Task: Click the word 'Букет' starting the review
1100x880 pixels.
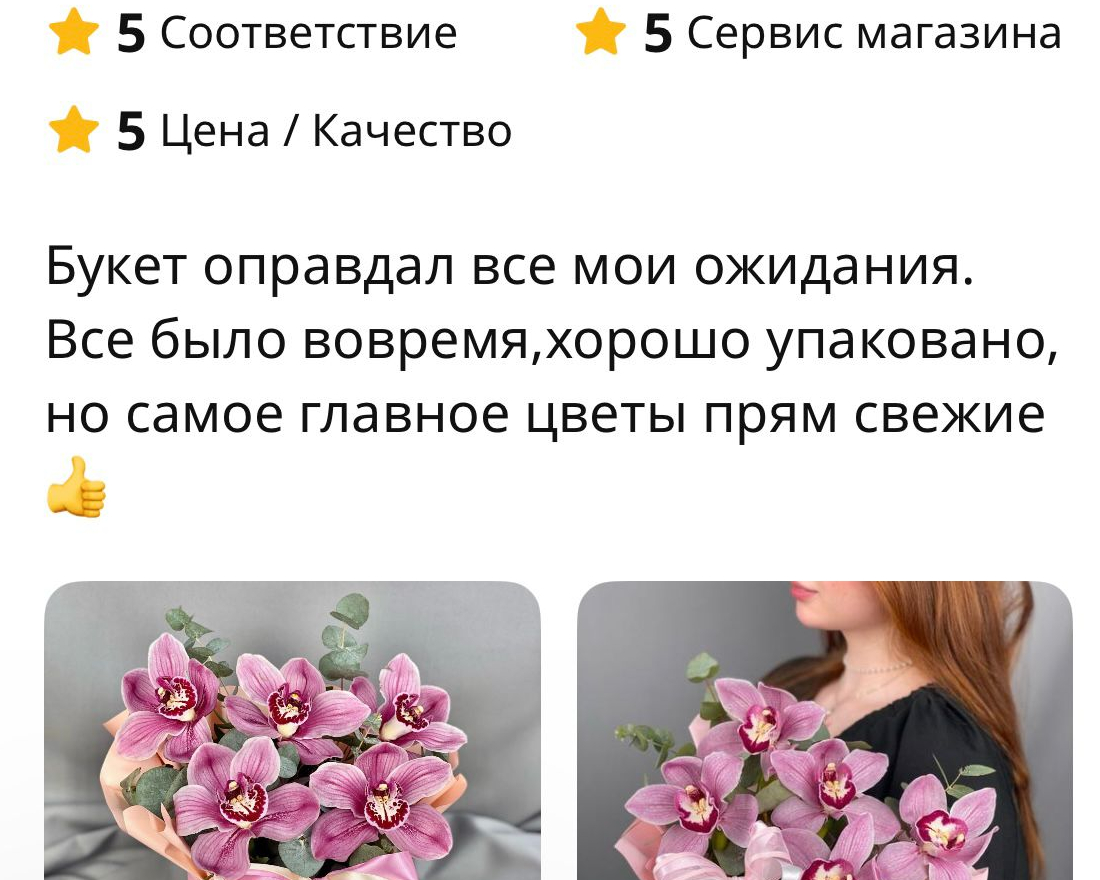Action: click(116, 267)
